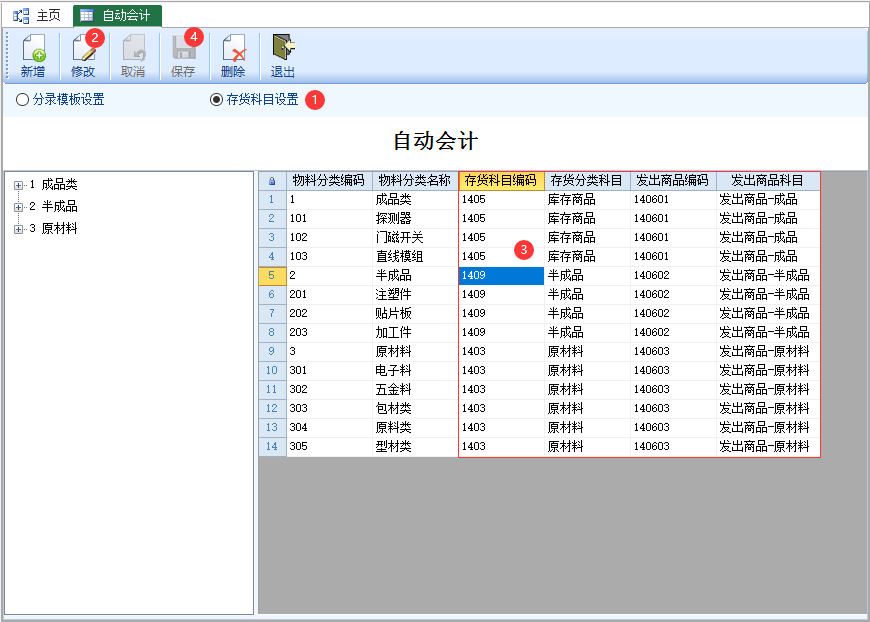Click the highlighted 1409 cell in row 5
870x622 pixels.
[501, 276]
